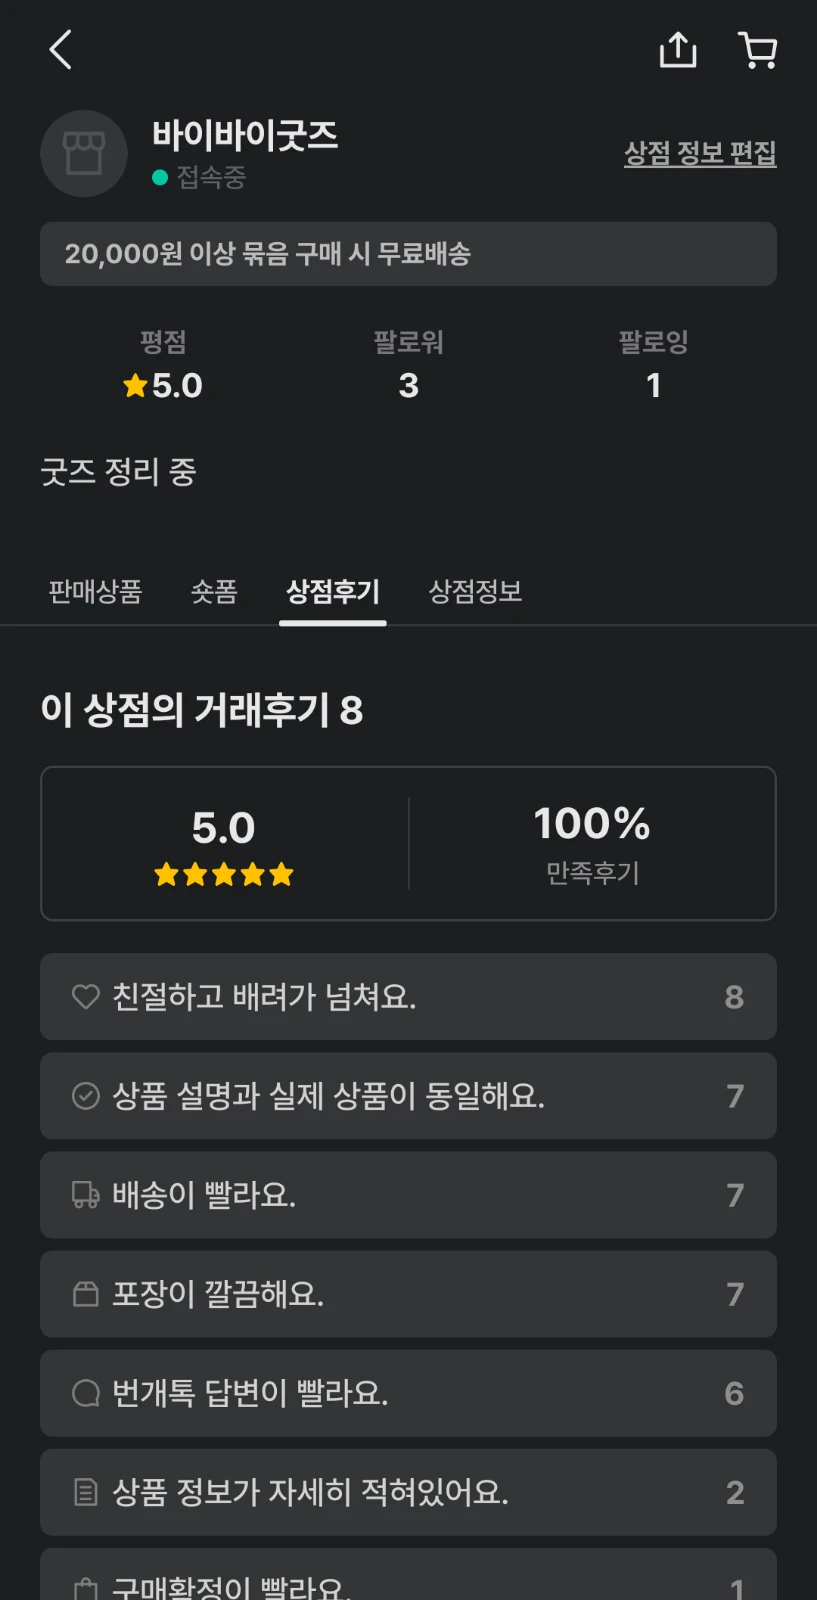Tap the truck icon on 배송이 빨라요
Viewport: 817px width, 1600px height.
[x=86, y=1195]
